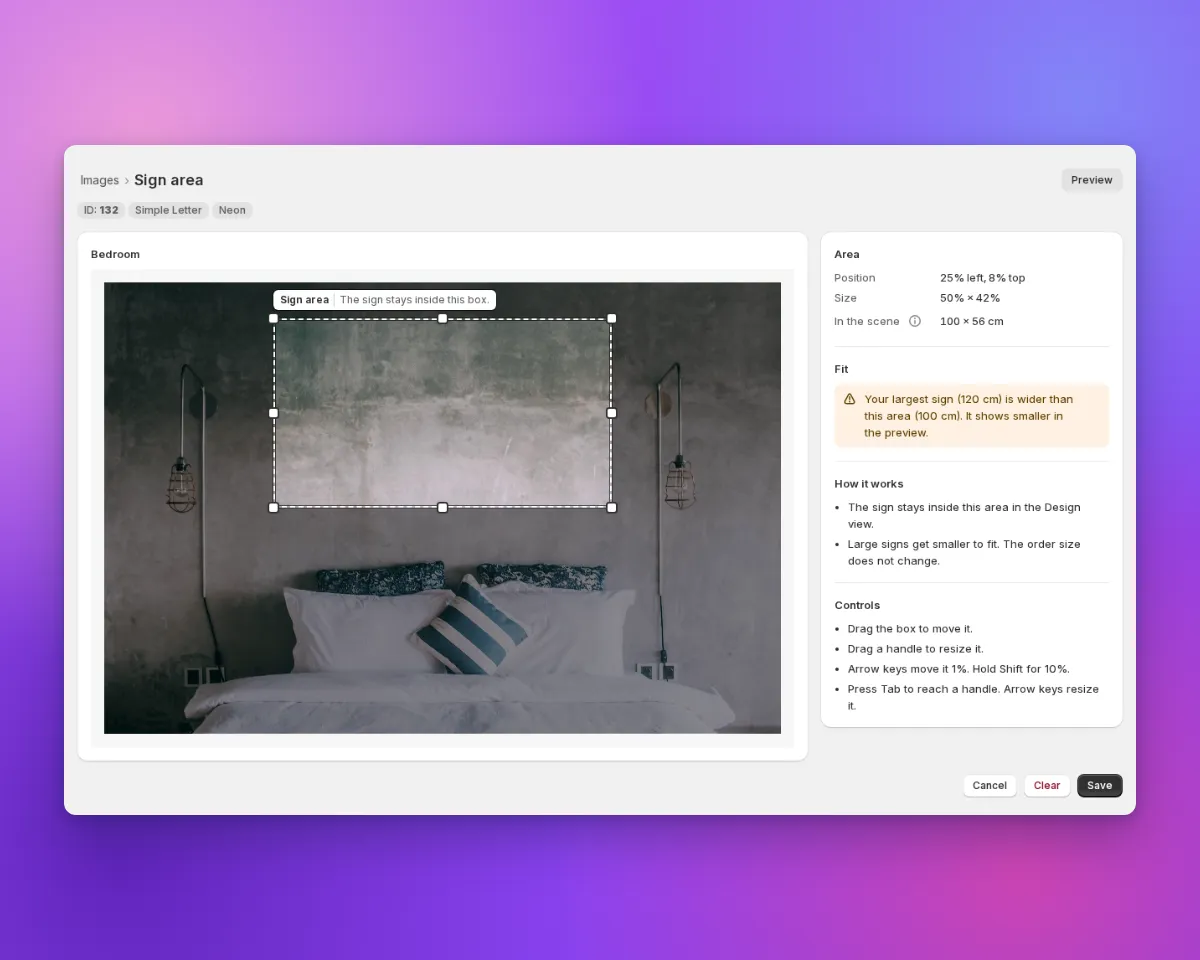Viewport: 1200px width, 960px height.
Task: Click the size value 50% × 42%
Action: click(970, 298)
